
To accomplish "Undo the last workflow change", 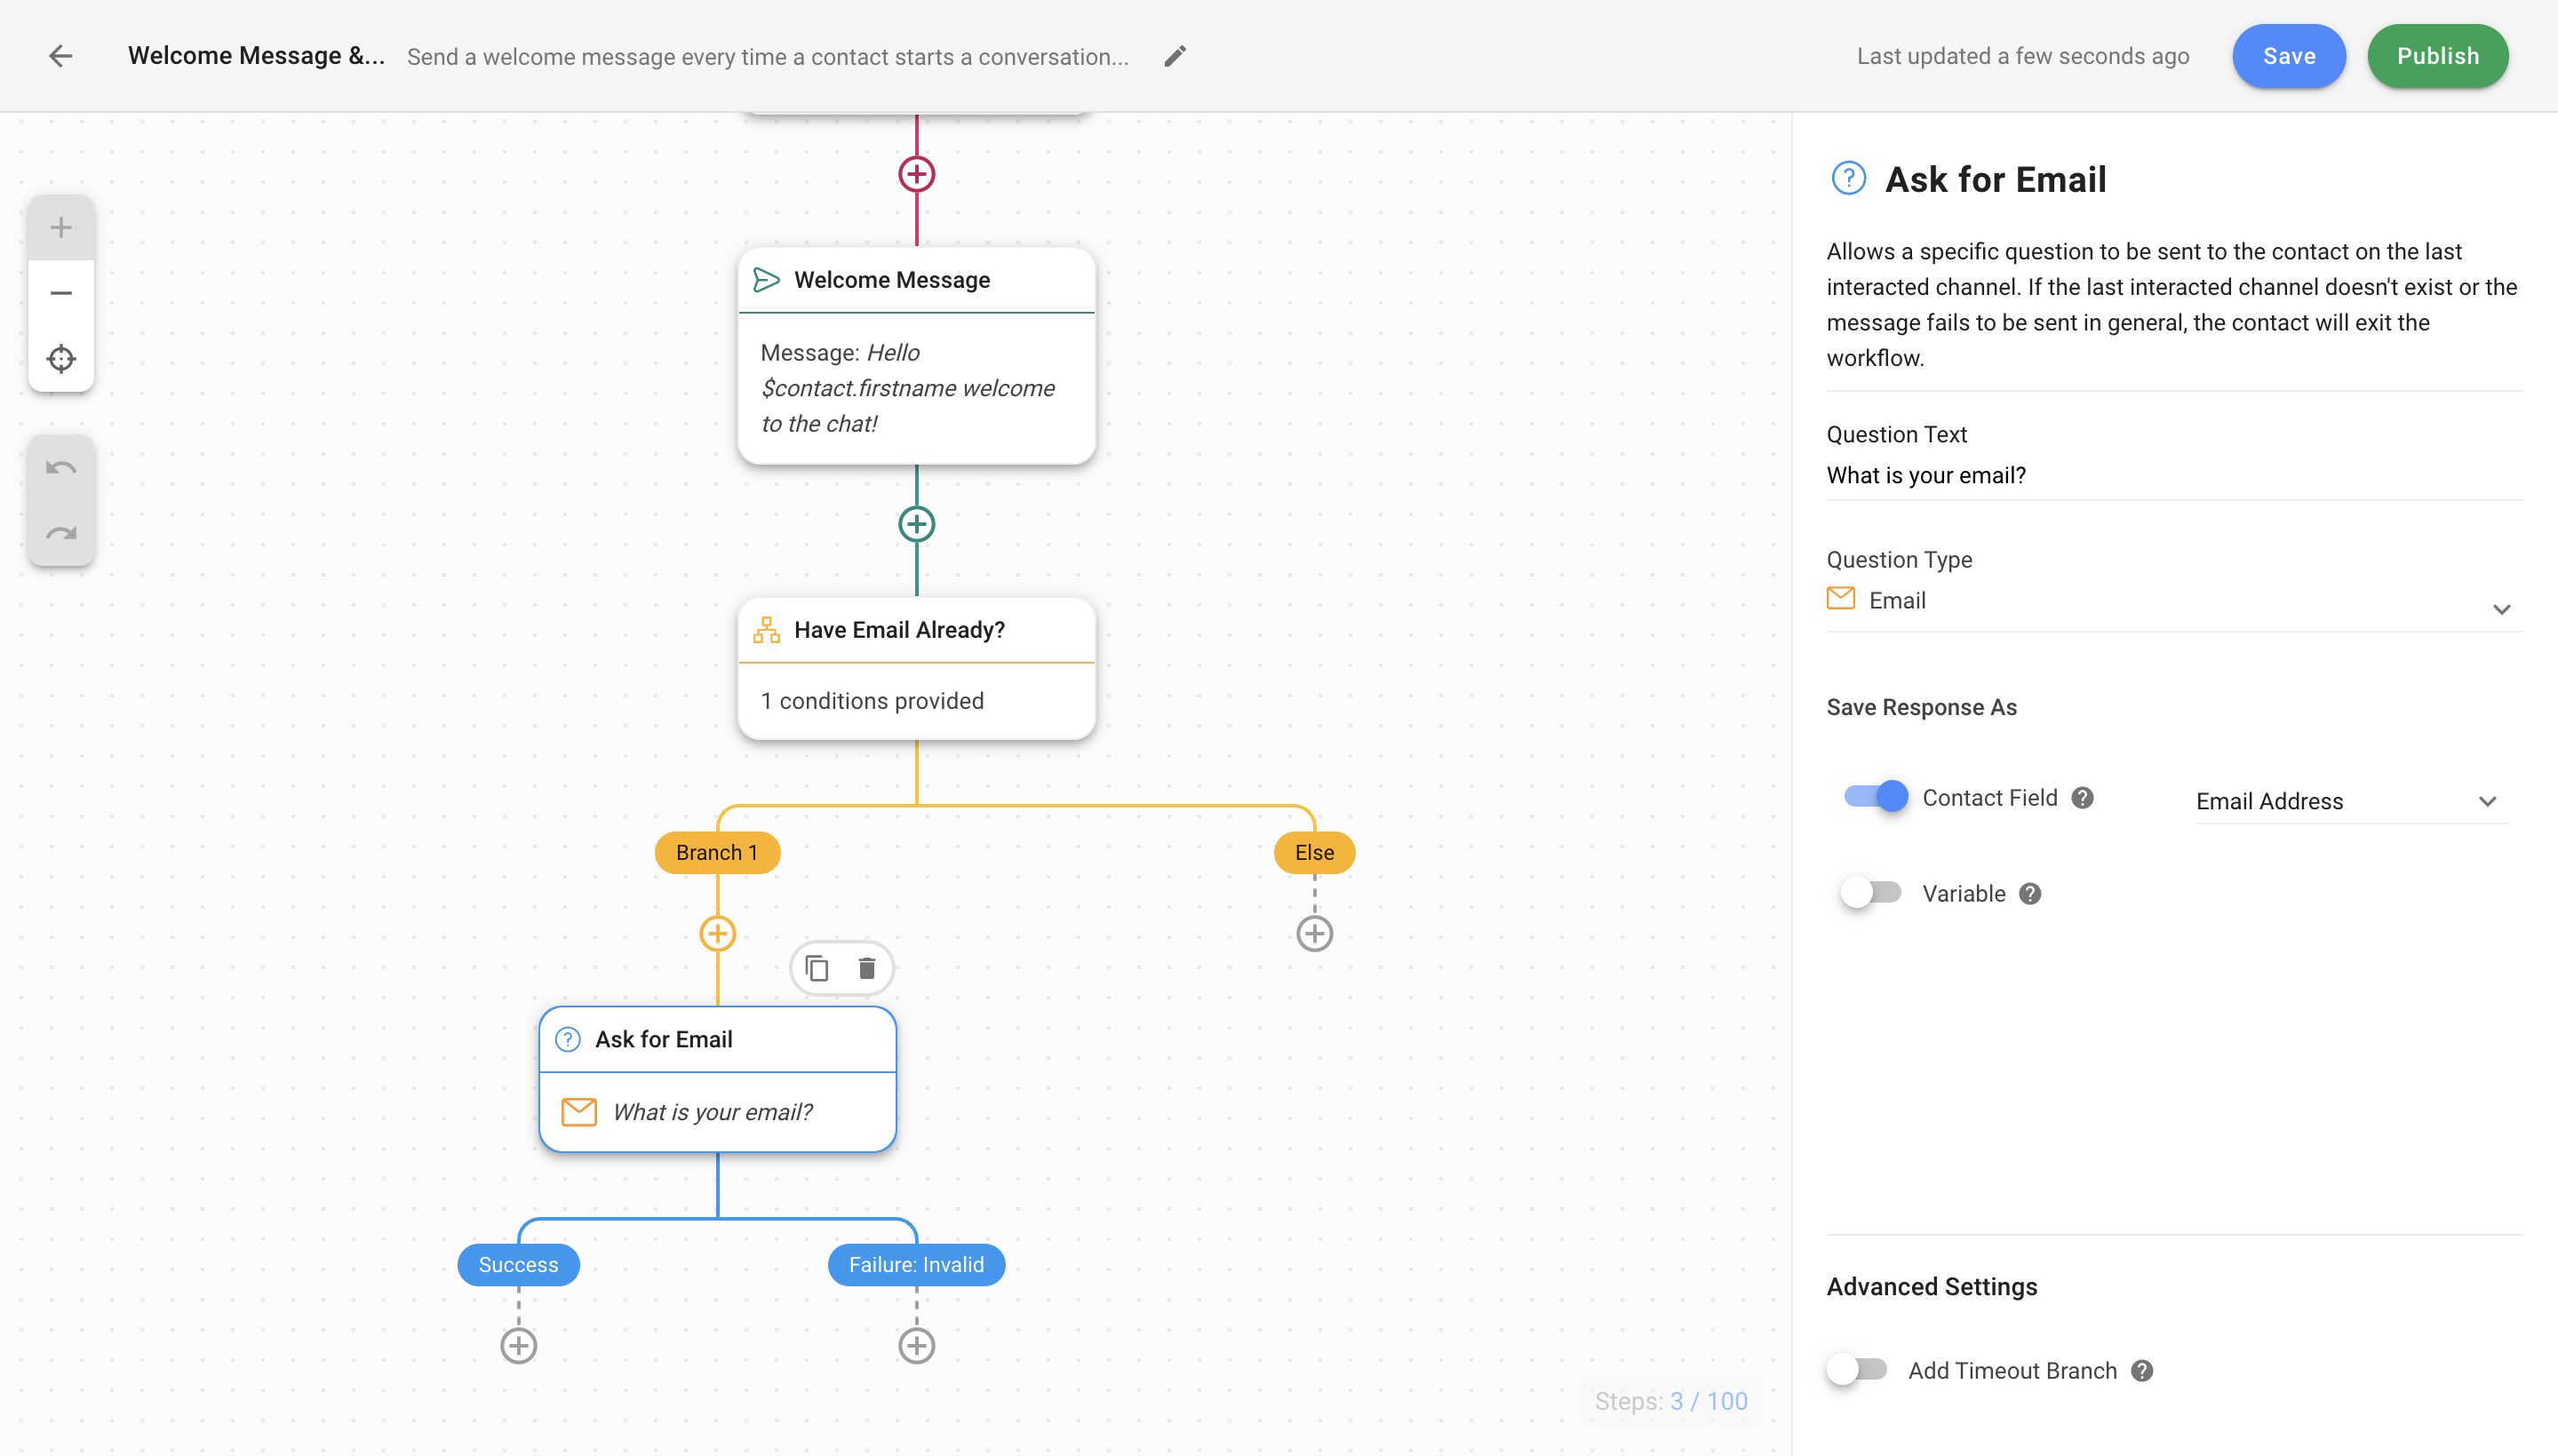I will [61, 468].
